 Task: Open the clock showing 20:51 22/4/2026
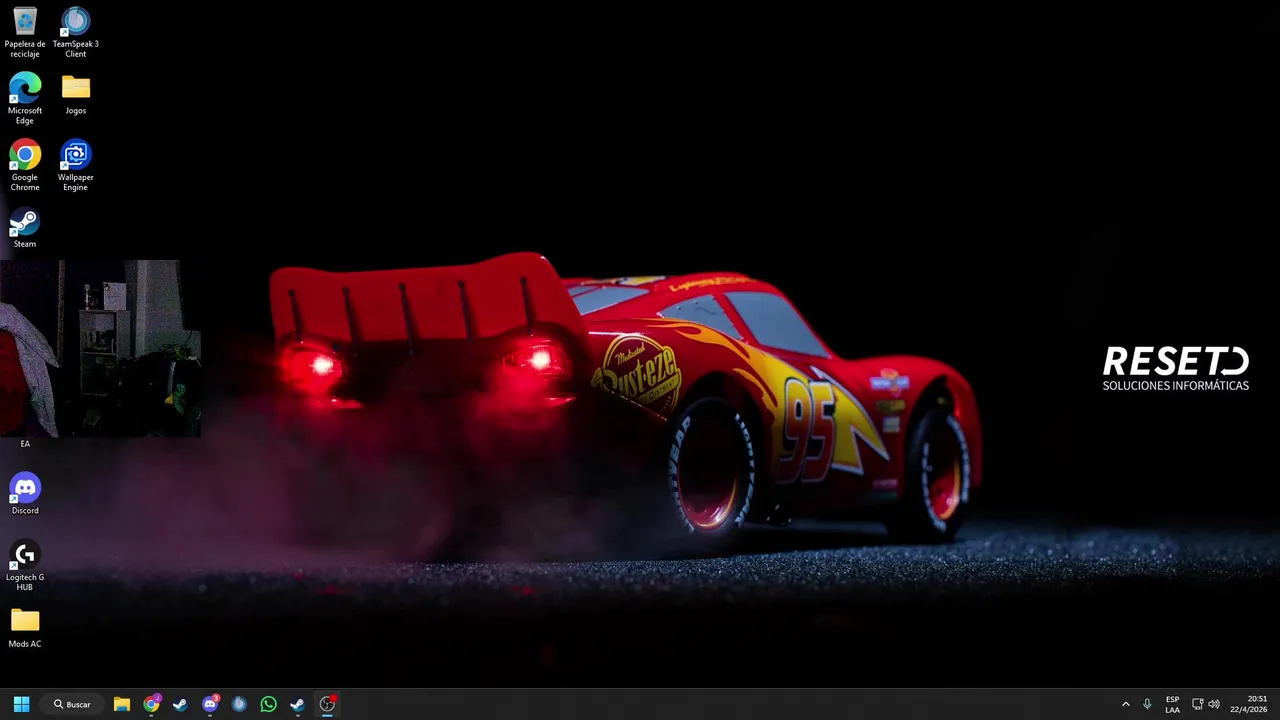(1249, 704)
